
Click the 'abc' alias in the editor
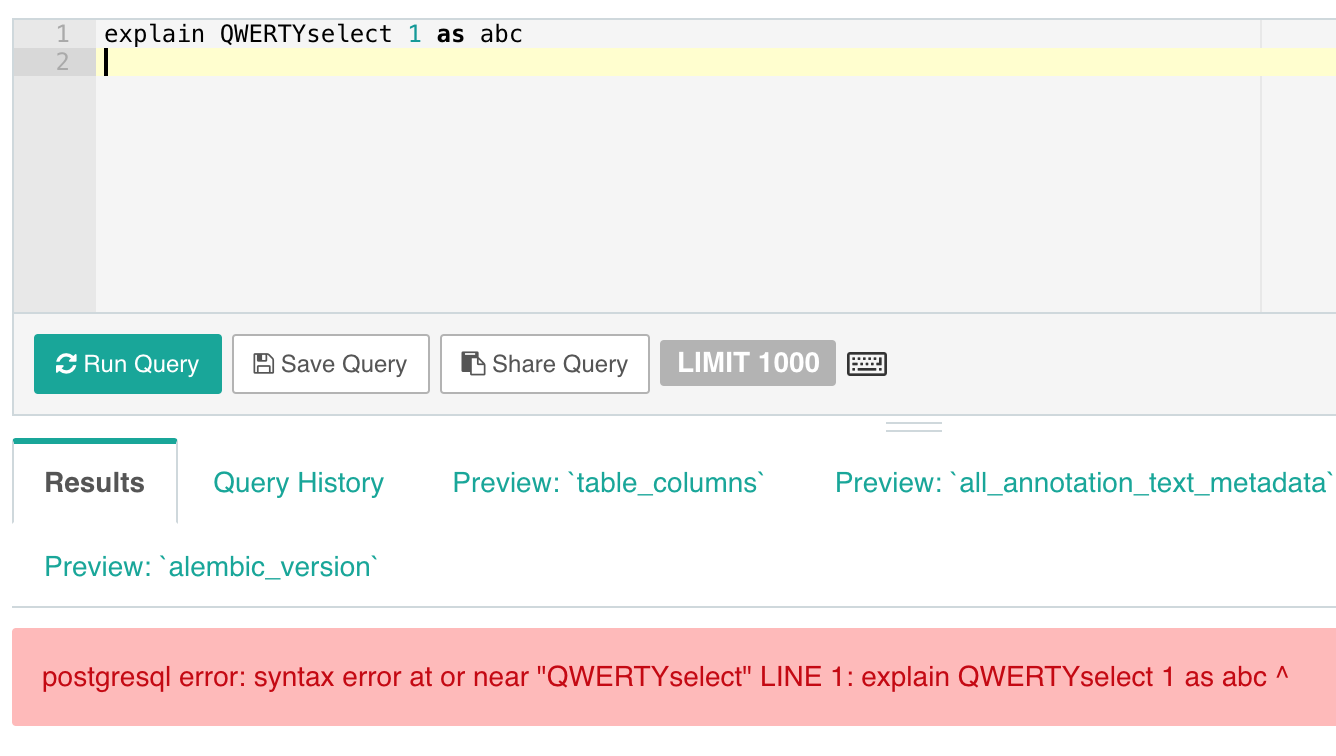[x=502, y=34]
